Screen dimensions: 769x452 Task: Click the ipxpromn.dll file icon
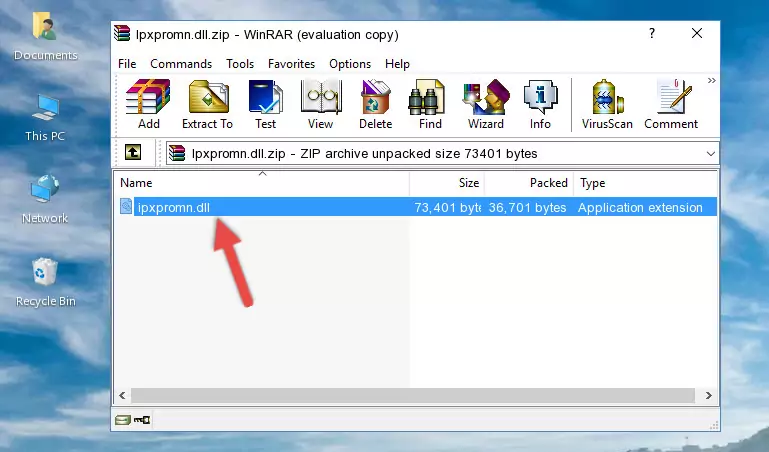pyautogui.click(x=126, y=206)
